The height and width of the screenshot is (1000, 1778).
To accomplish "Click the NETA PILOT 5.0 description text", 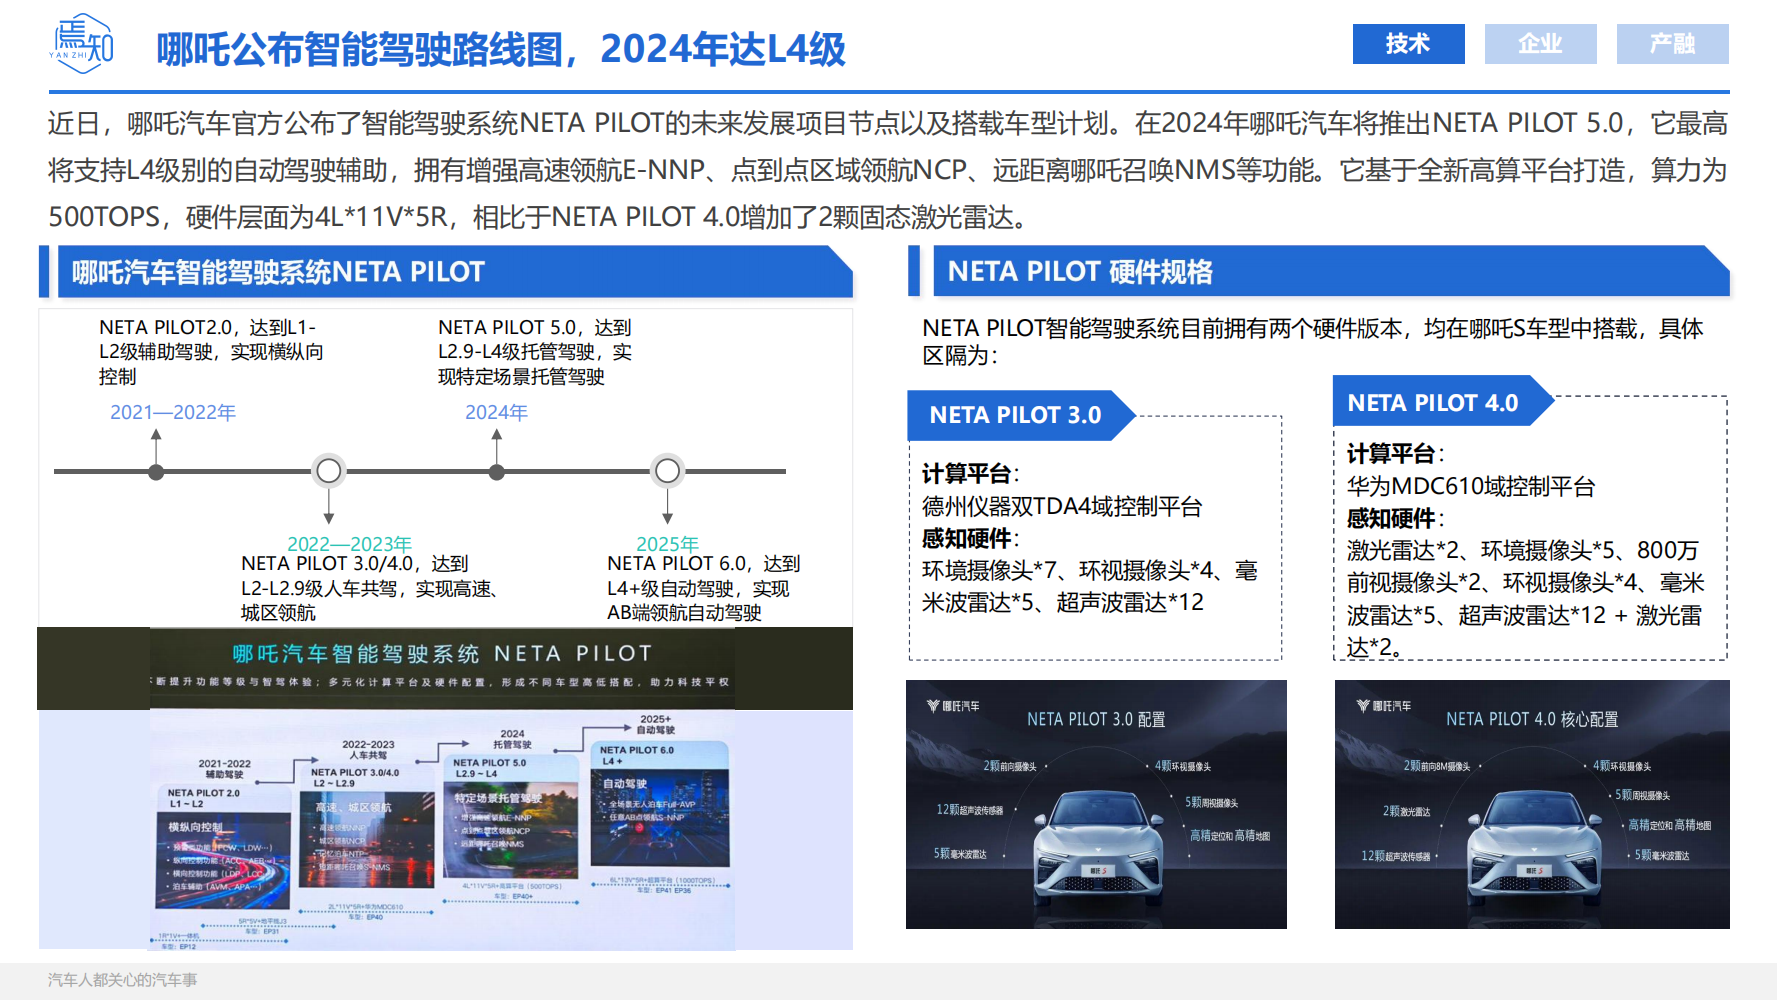I will [535, 352].
